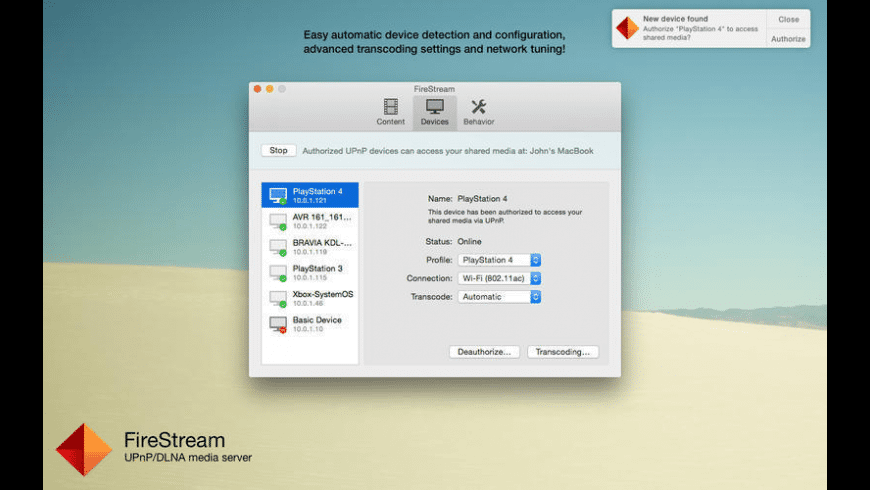Viewport: 870px width, 490px height.
Task: Select the Devices tab monitor icon
Action: [434, 107]
